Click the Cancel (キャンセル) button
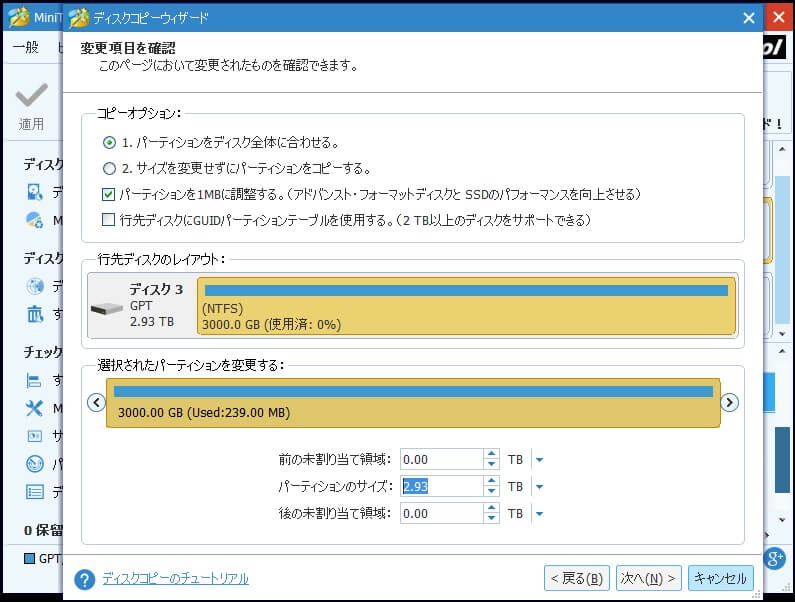Screen dimensions: 795x602 click(x=720, y=578)
